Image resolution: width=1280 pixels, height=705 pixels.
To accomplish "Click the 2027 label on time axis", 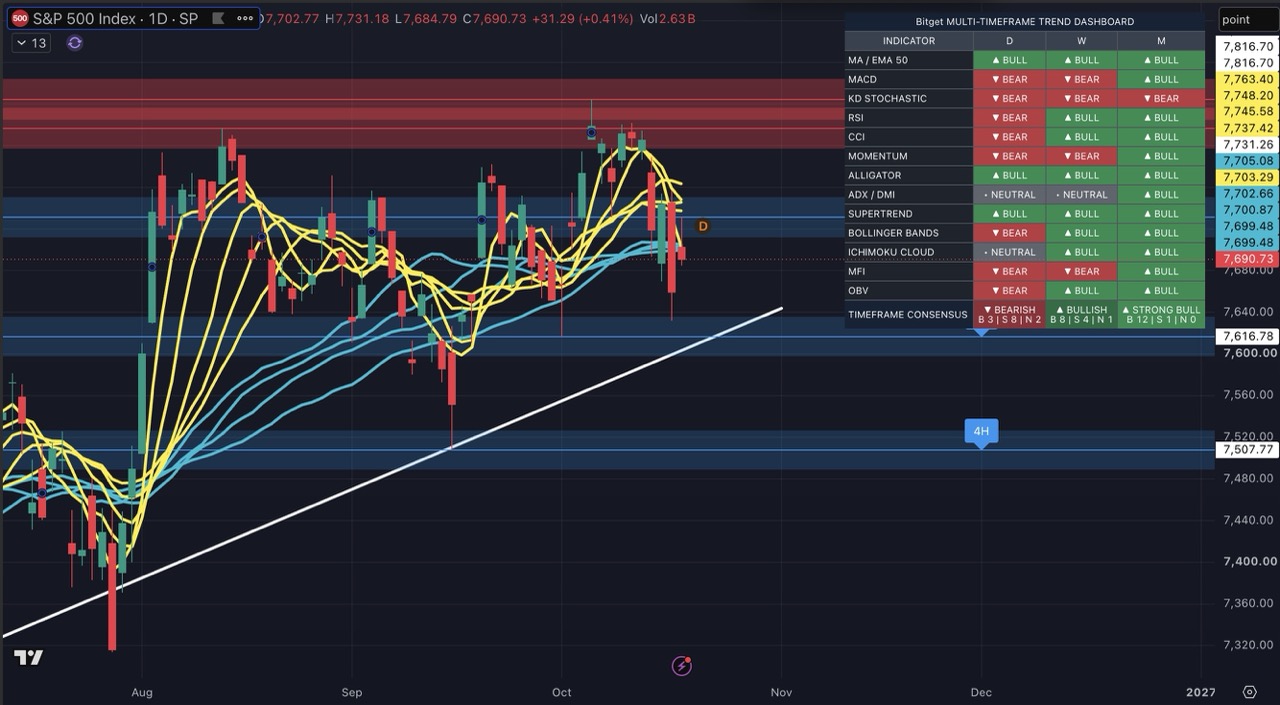I will point(1200,692).
